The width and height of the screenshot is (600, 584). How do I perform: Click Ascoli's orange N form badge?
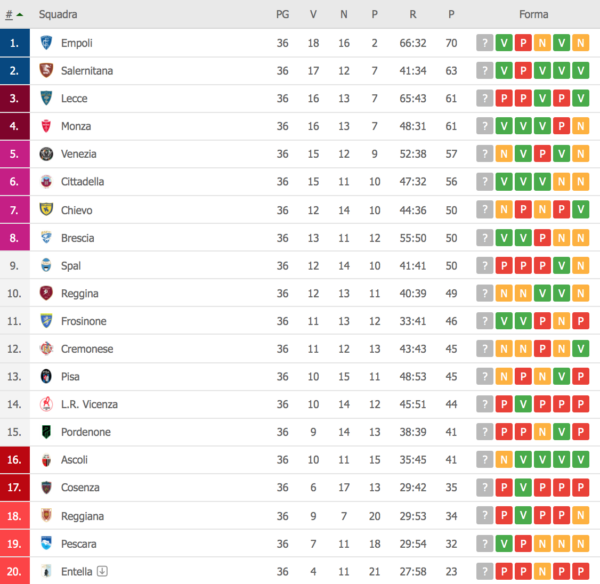(503, 460)
